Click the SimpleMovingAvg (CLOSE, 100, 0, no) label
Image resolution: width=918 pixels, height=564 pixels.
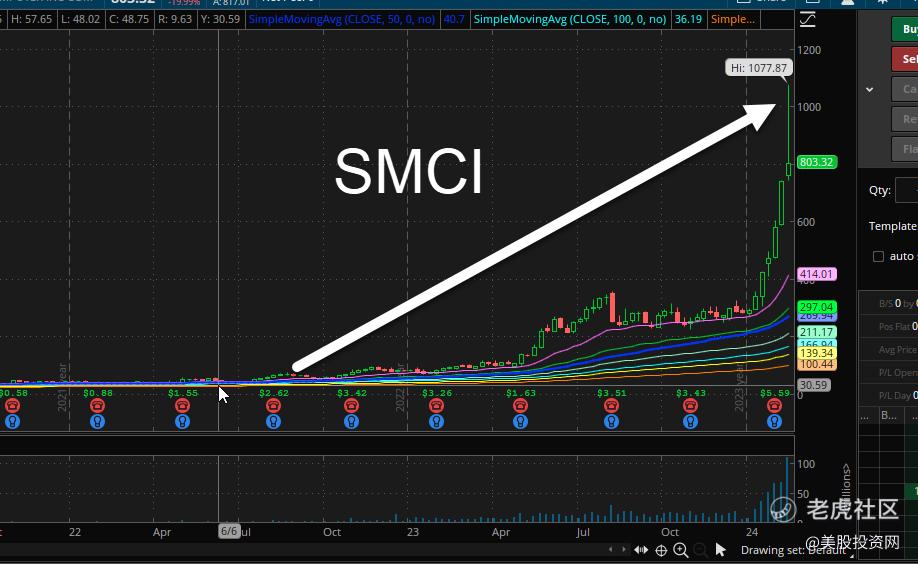tap(570, 19)
